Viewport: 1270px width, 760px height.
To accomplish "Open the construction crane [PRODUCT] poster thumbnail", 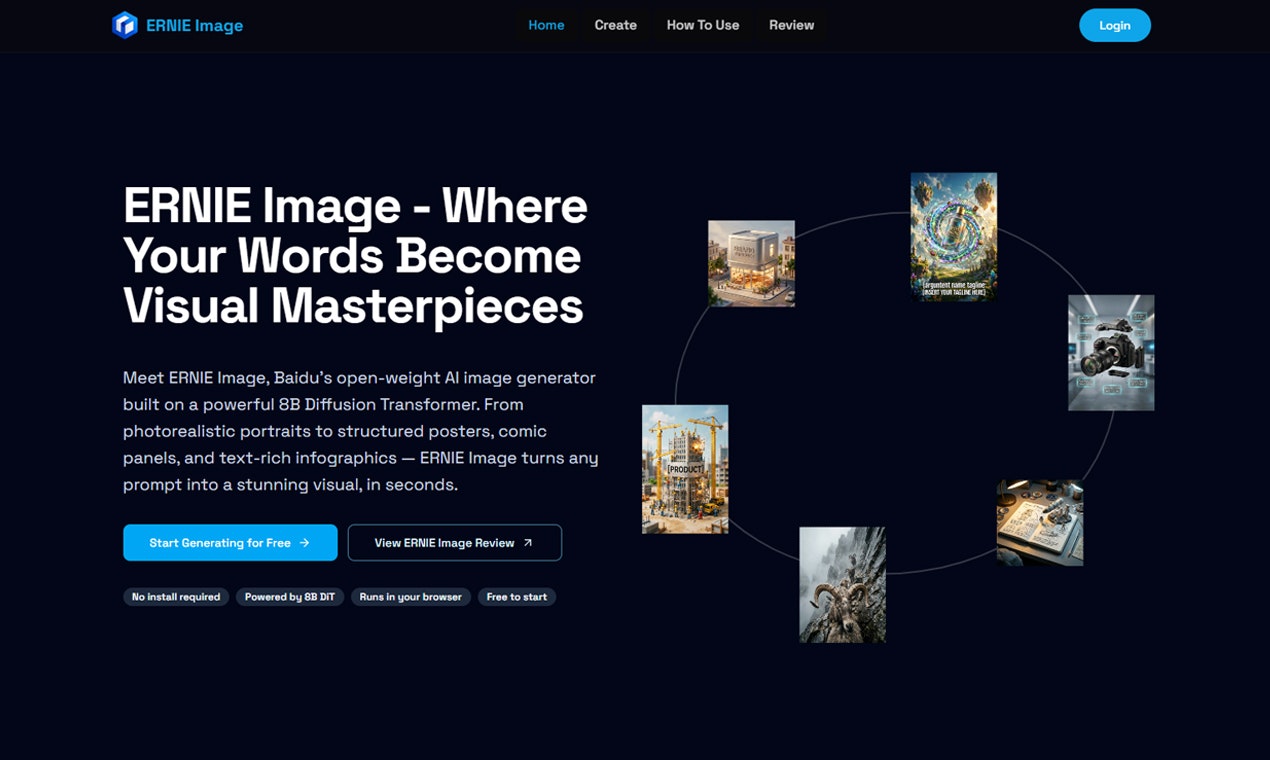I will pos(684,468).
